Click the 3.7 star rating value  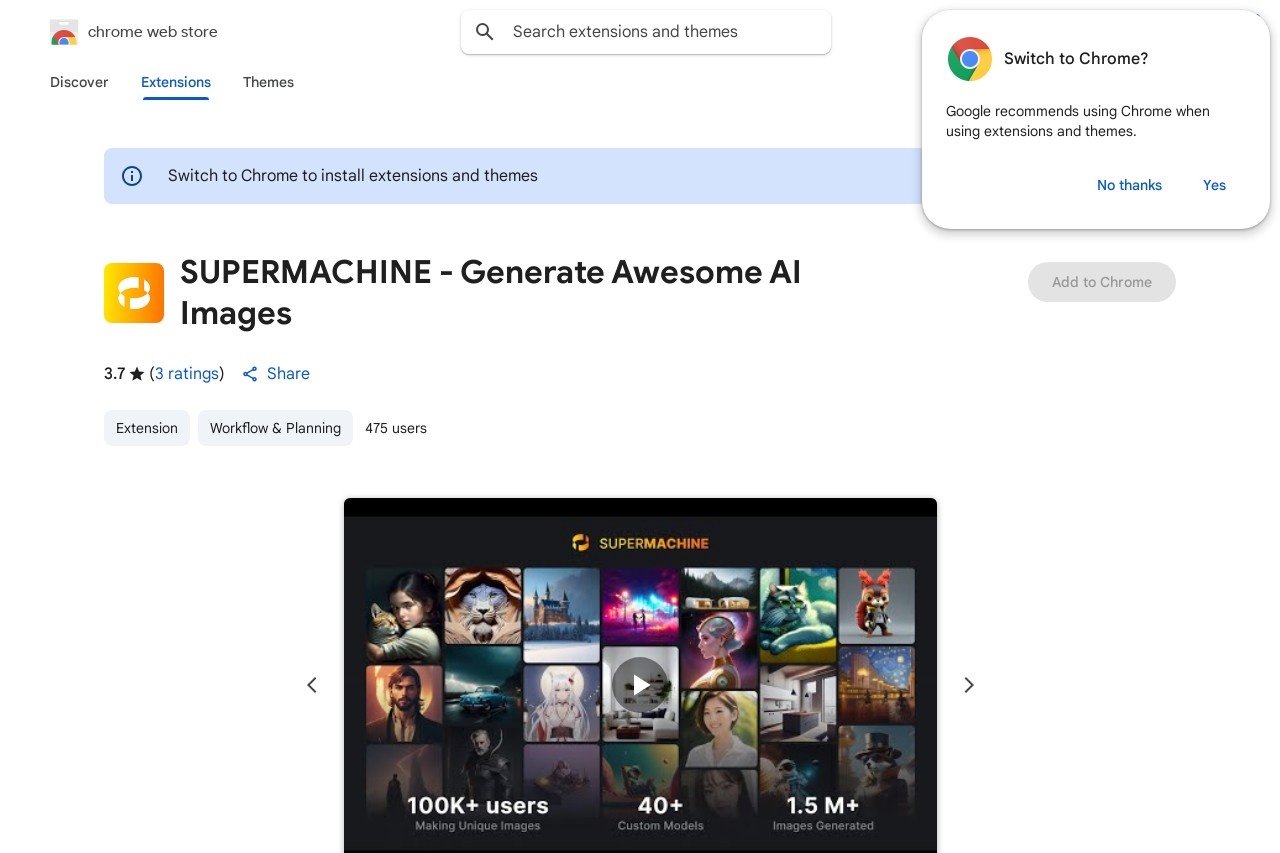pos(115,373)
